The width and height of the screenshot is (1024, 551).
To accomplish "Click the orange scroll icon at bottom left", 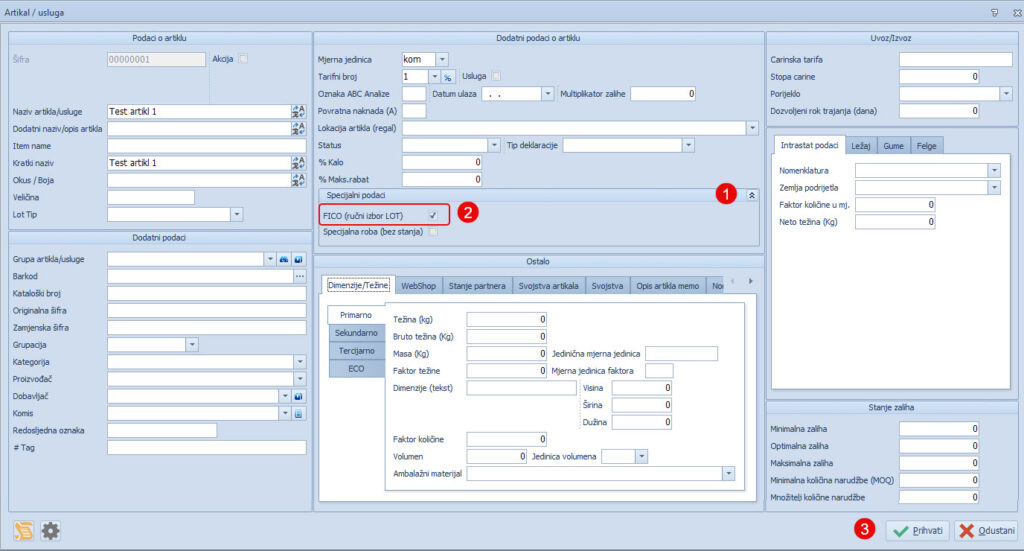I will click(x=24, y=530).
